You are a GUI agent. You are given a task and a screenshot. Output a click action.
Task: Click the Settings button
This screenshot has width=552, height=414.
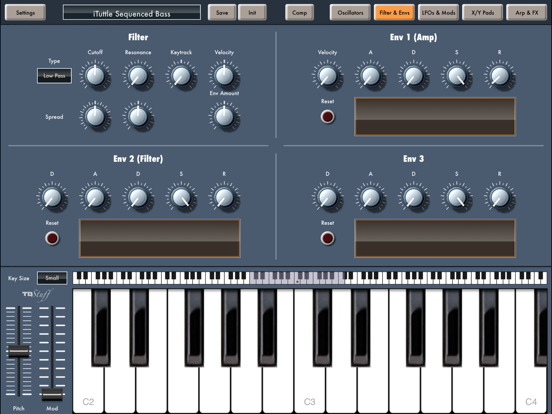(25, 13)
